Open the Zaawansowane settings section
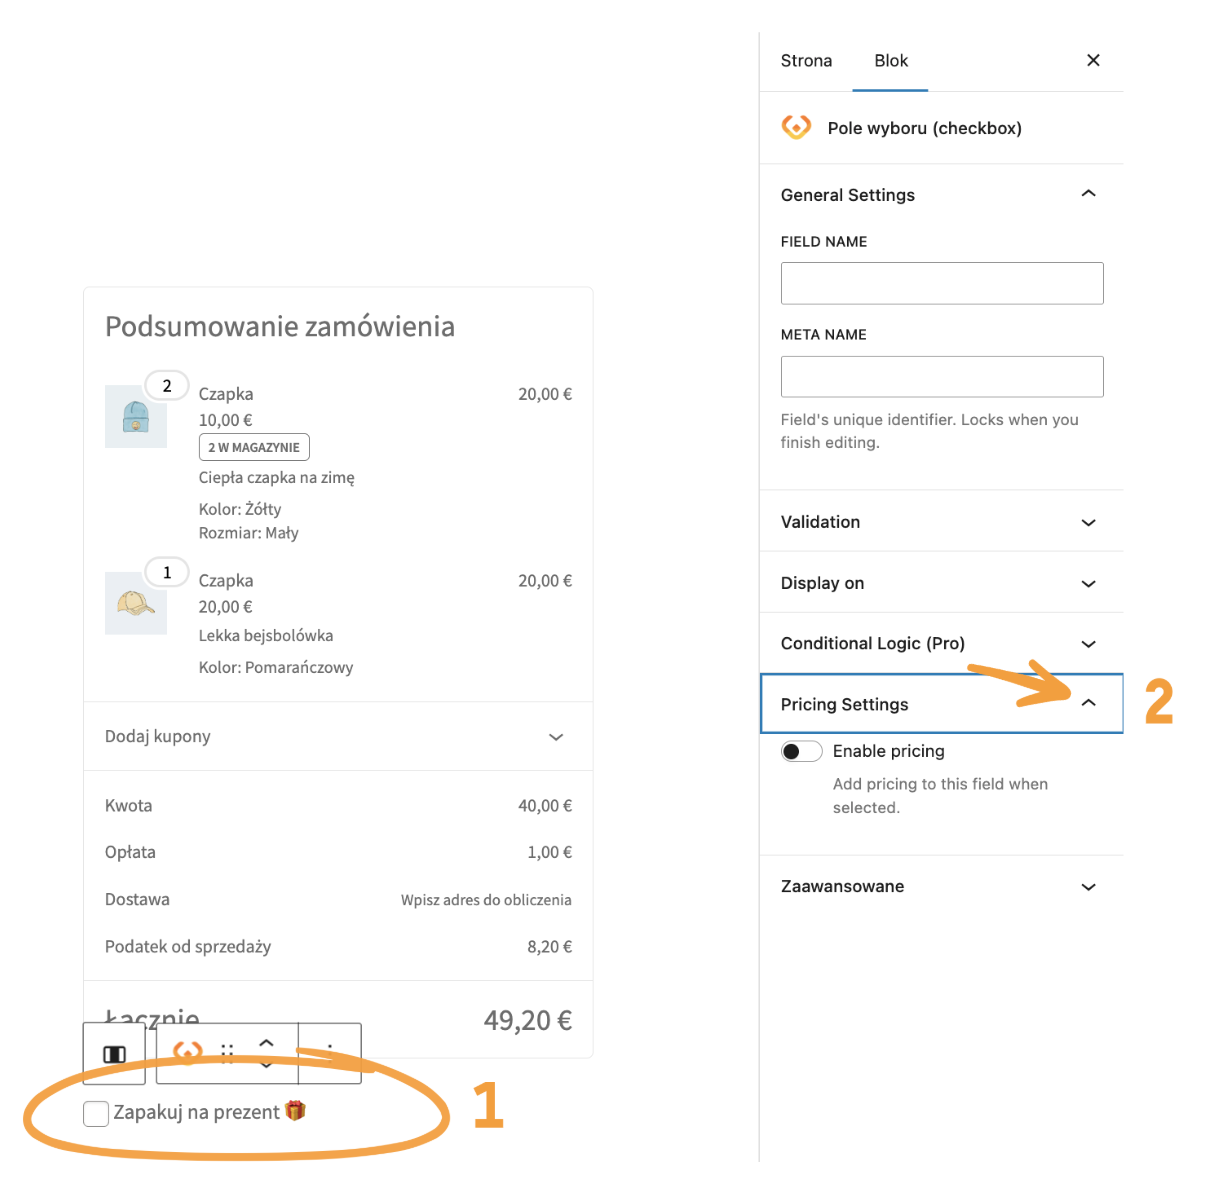The width and height of the screenshot is (1224, 1188). pos(1088,886)
